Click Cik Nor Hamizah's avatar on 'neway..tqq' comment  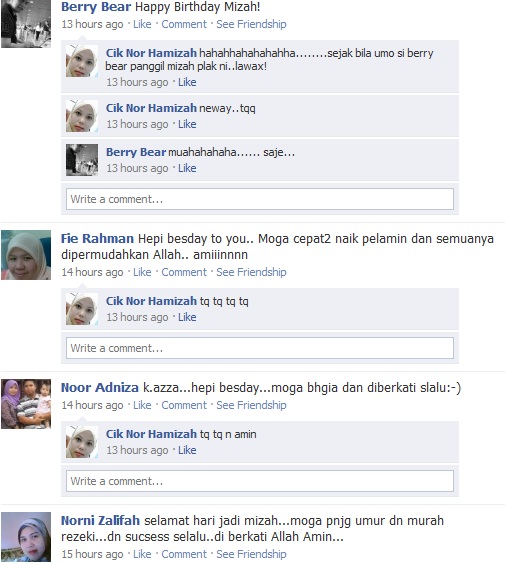click(82, 116)
